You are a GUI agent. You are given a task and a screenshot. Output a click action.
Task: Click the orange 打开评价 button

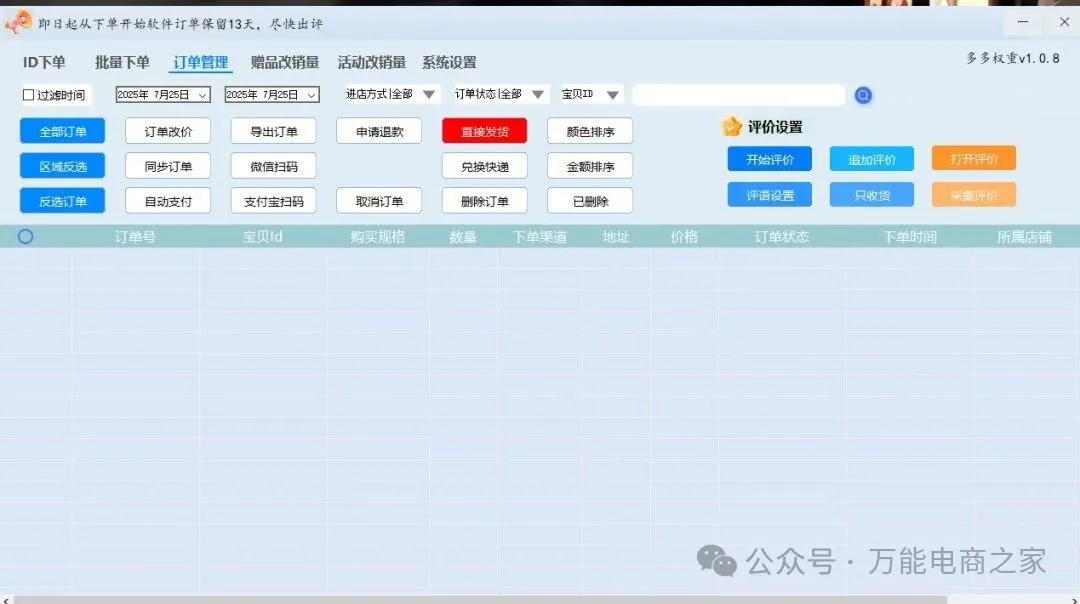click(x=973, y=158)
